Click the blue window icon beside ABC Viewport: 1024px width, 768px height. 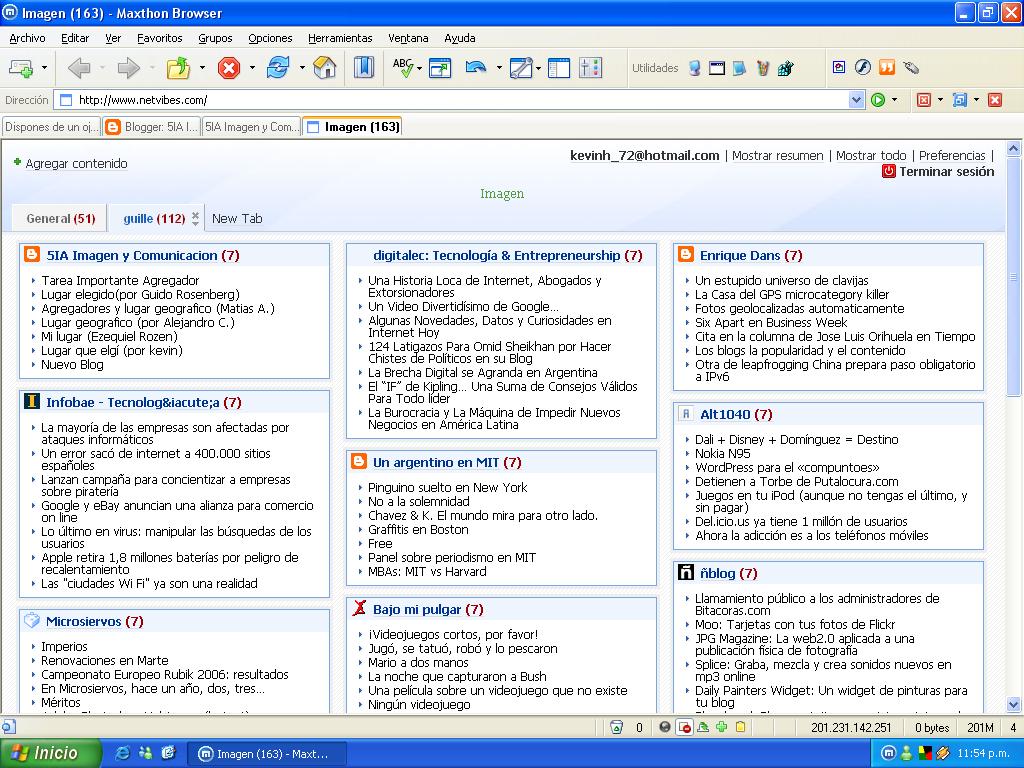tap(440, 68)
